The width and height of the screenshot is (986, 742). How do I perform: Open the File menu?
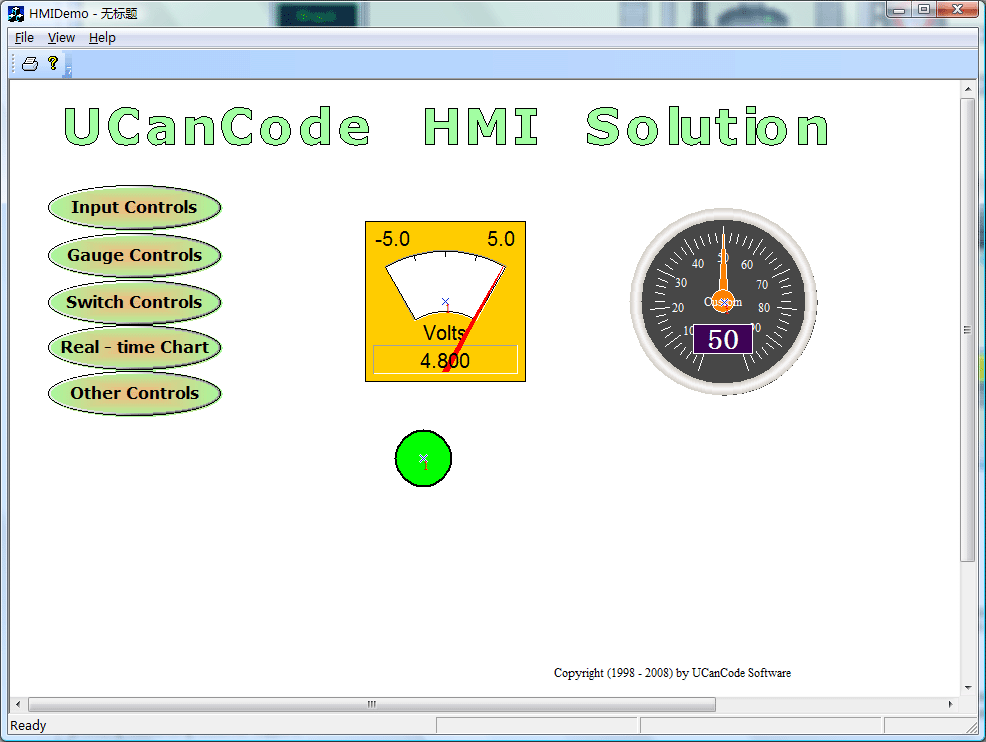click(25, 38)
